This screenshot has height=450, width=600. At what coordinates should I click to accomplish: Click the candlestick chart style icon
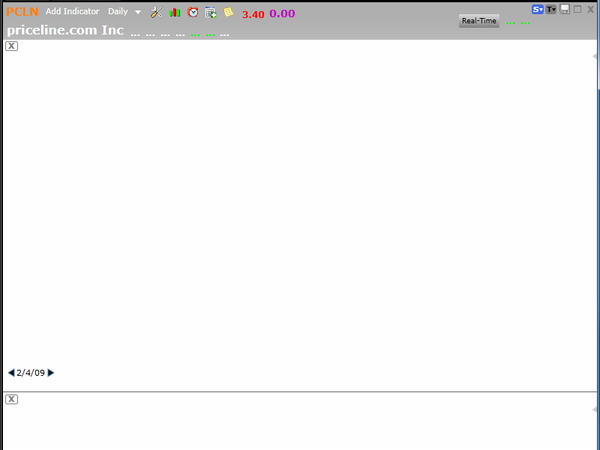[175, 12]
